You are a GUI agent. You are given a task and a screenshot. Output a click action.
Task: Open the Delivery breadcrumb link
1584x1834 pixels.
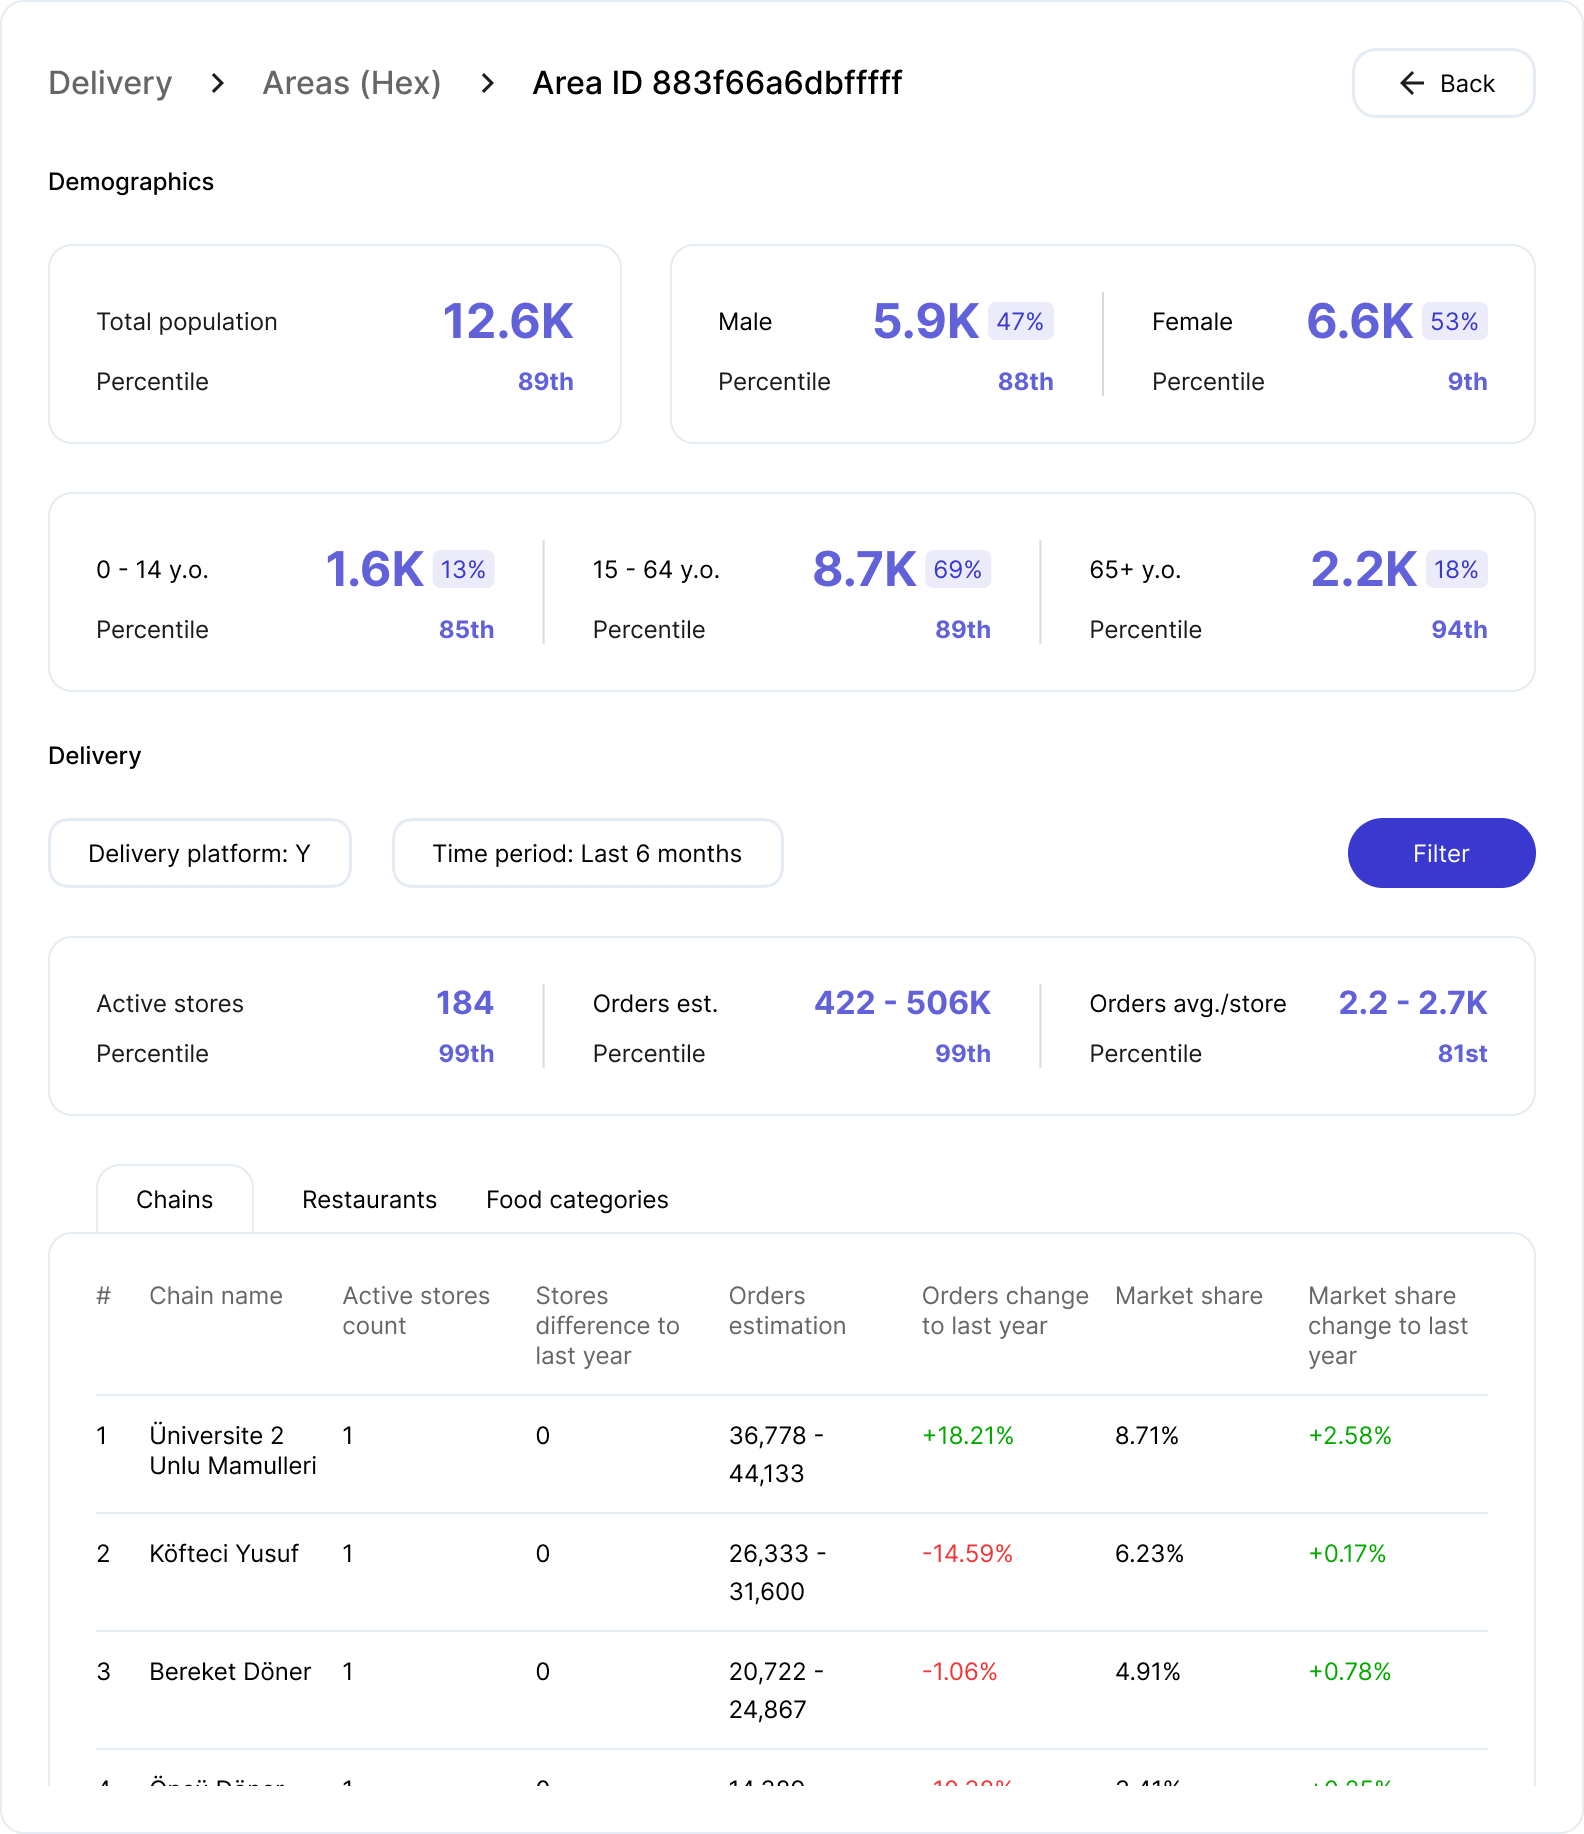point(110,83)
